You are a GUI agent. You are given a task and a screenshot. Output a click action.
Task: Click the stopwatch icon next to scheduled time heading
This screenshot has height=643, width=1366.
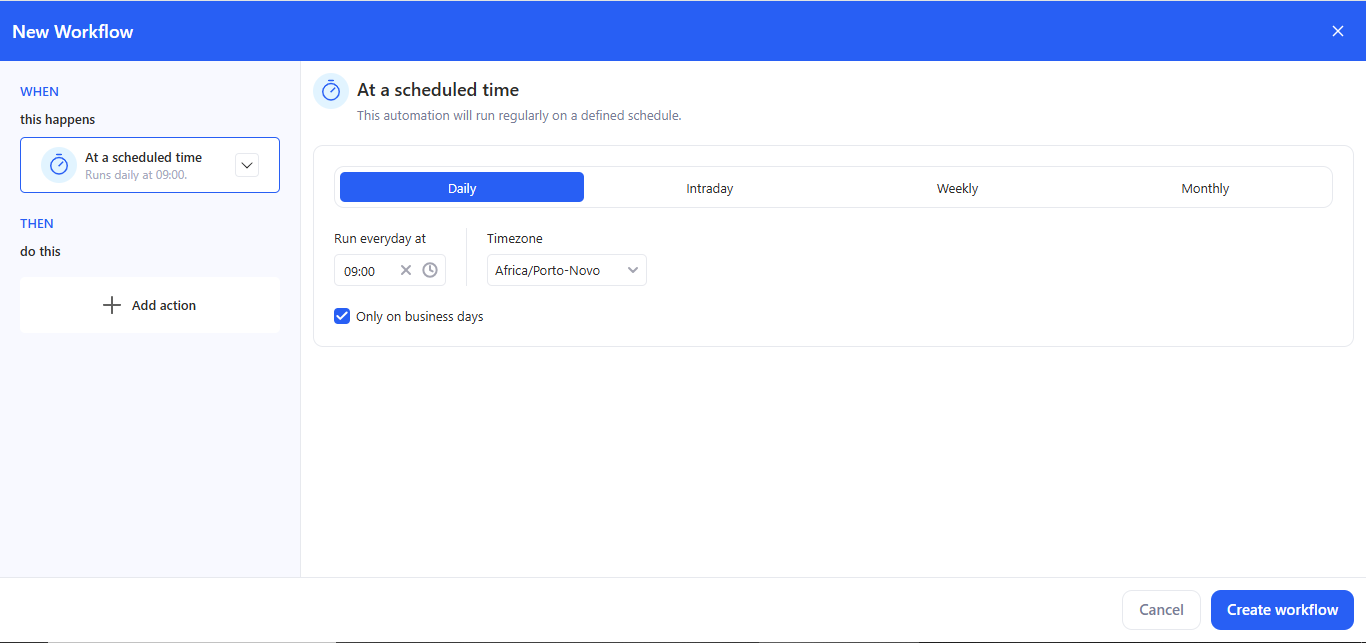tap(330, 90)
